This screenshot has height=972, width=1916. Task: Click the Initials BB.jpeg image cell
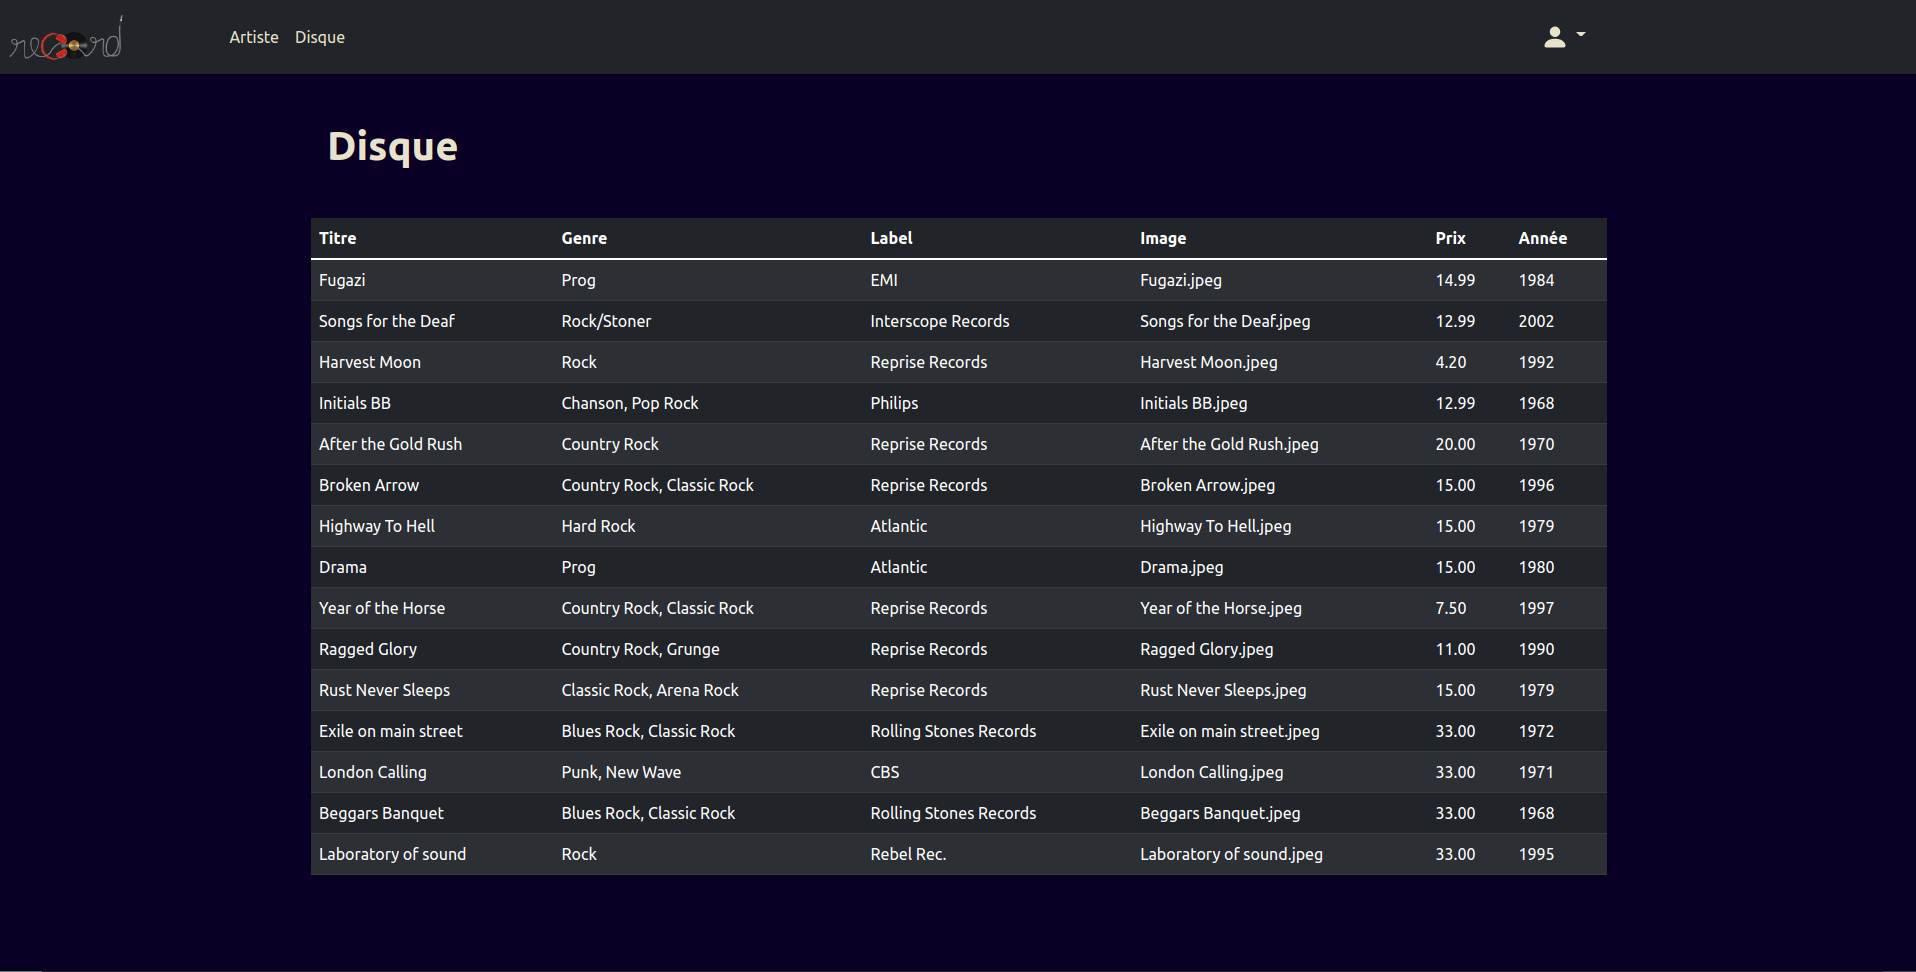tap(1194, 403)
